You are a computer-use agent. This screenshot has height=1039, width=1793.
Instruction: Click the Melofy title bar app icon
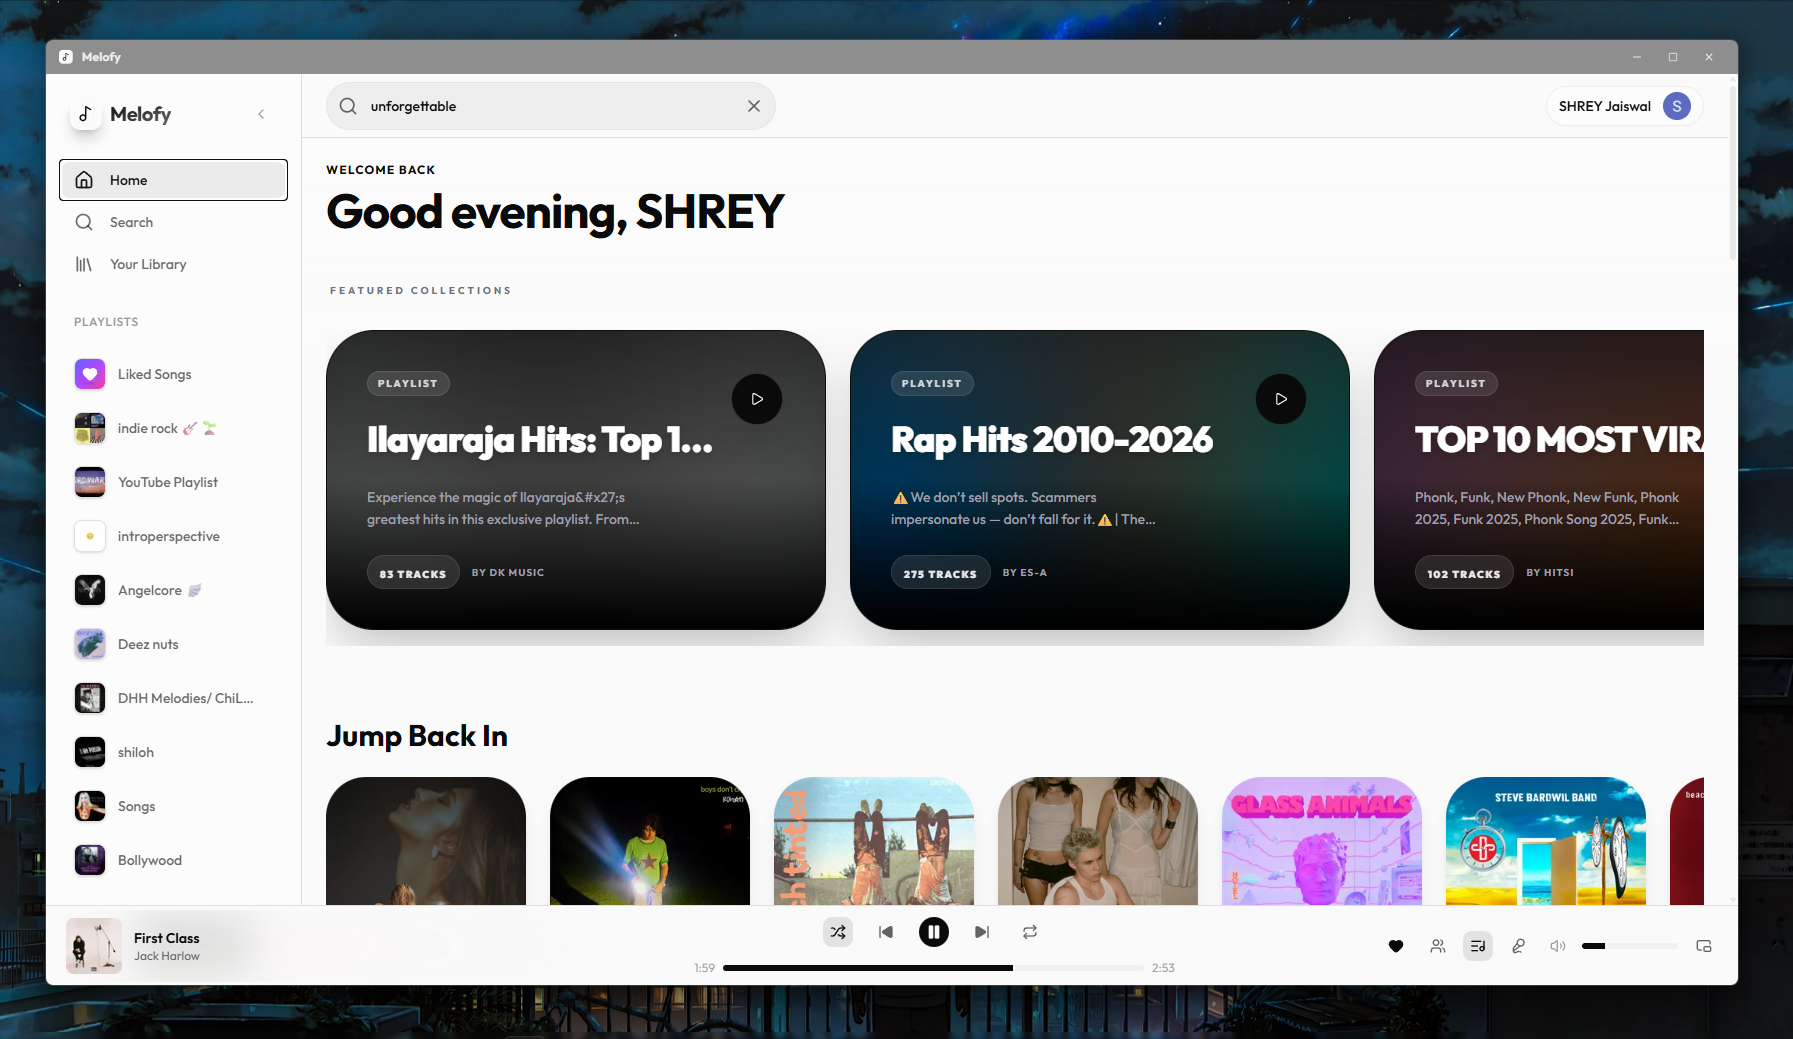coord(66,57)
